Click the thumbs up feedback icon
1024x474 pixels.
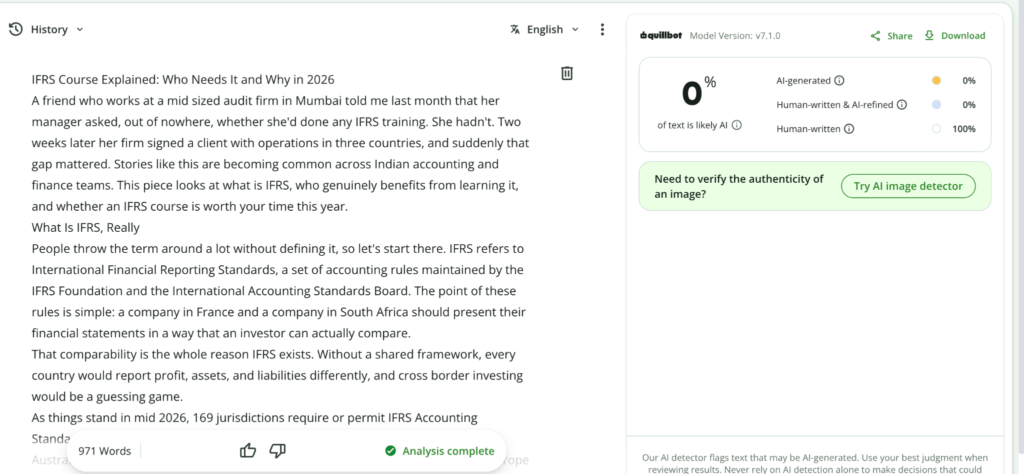(248, 450)
